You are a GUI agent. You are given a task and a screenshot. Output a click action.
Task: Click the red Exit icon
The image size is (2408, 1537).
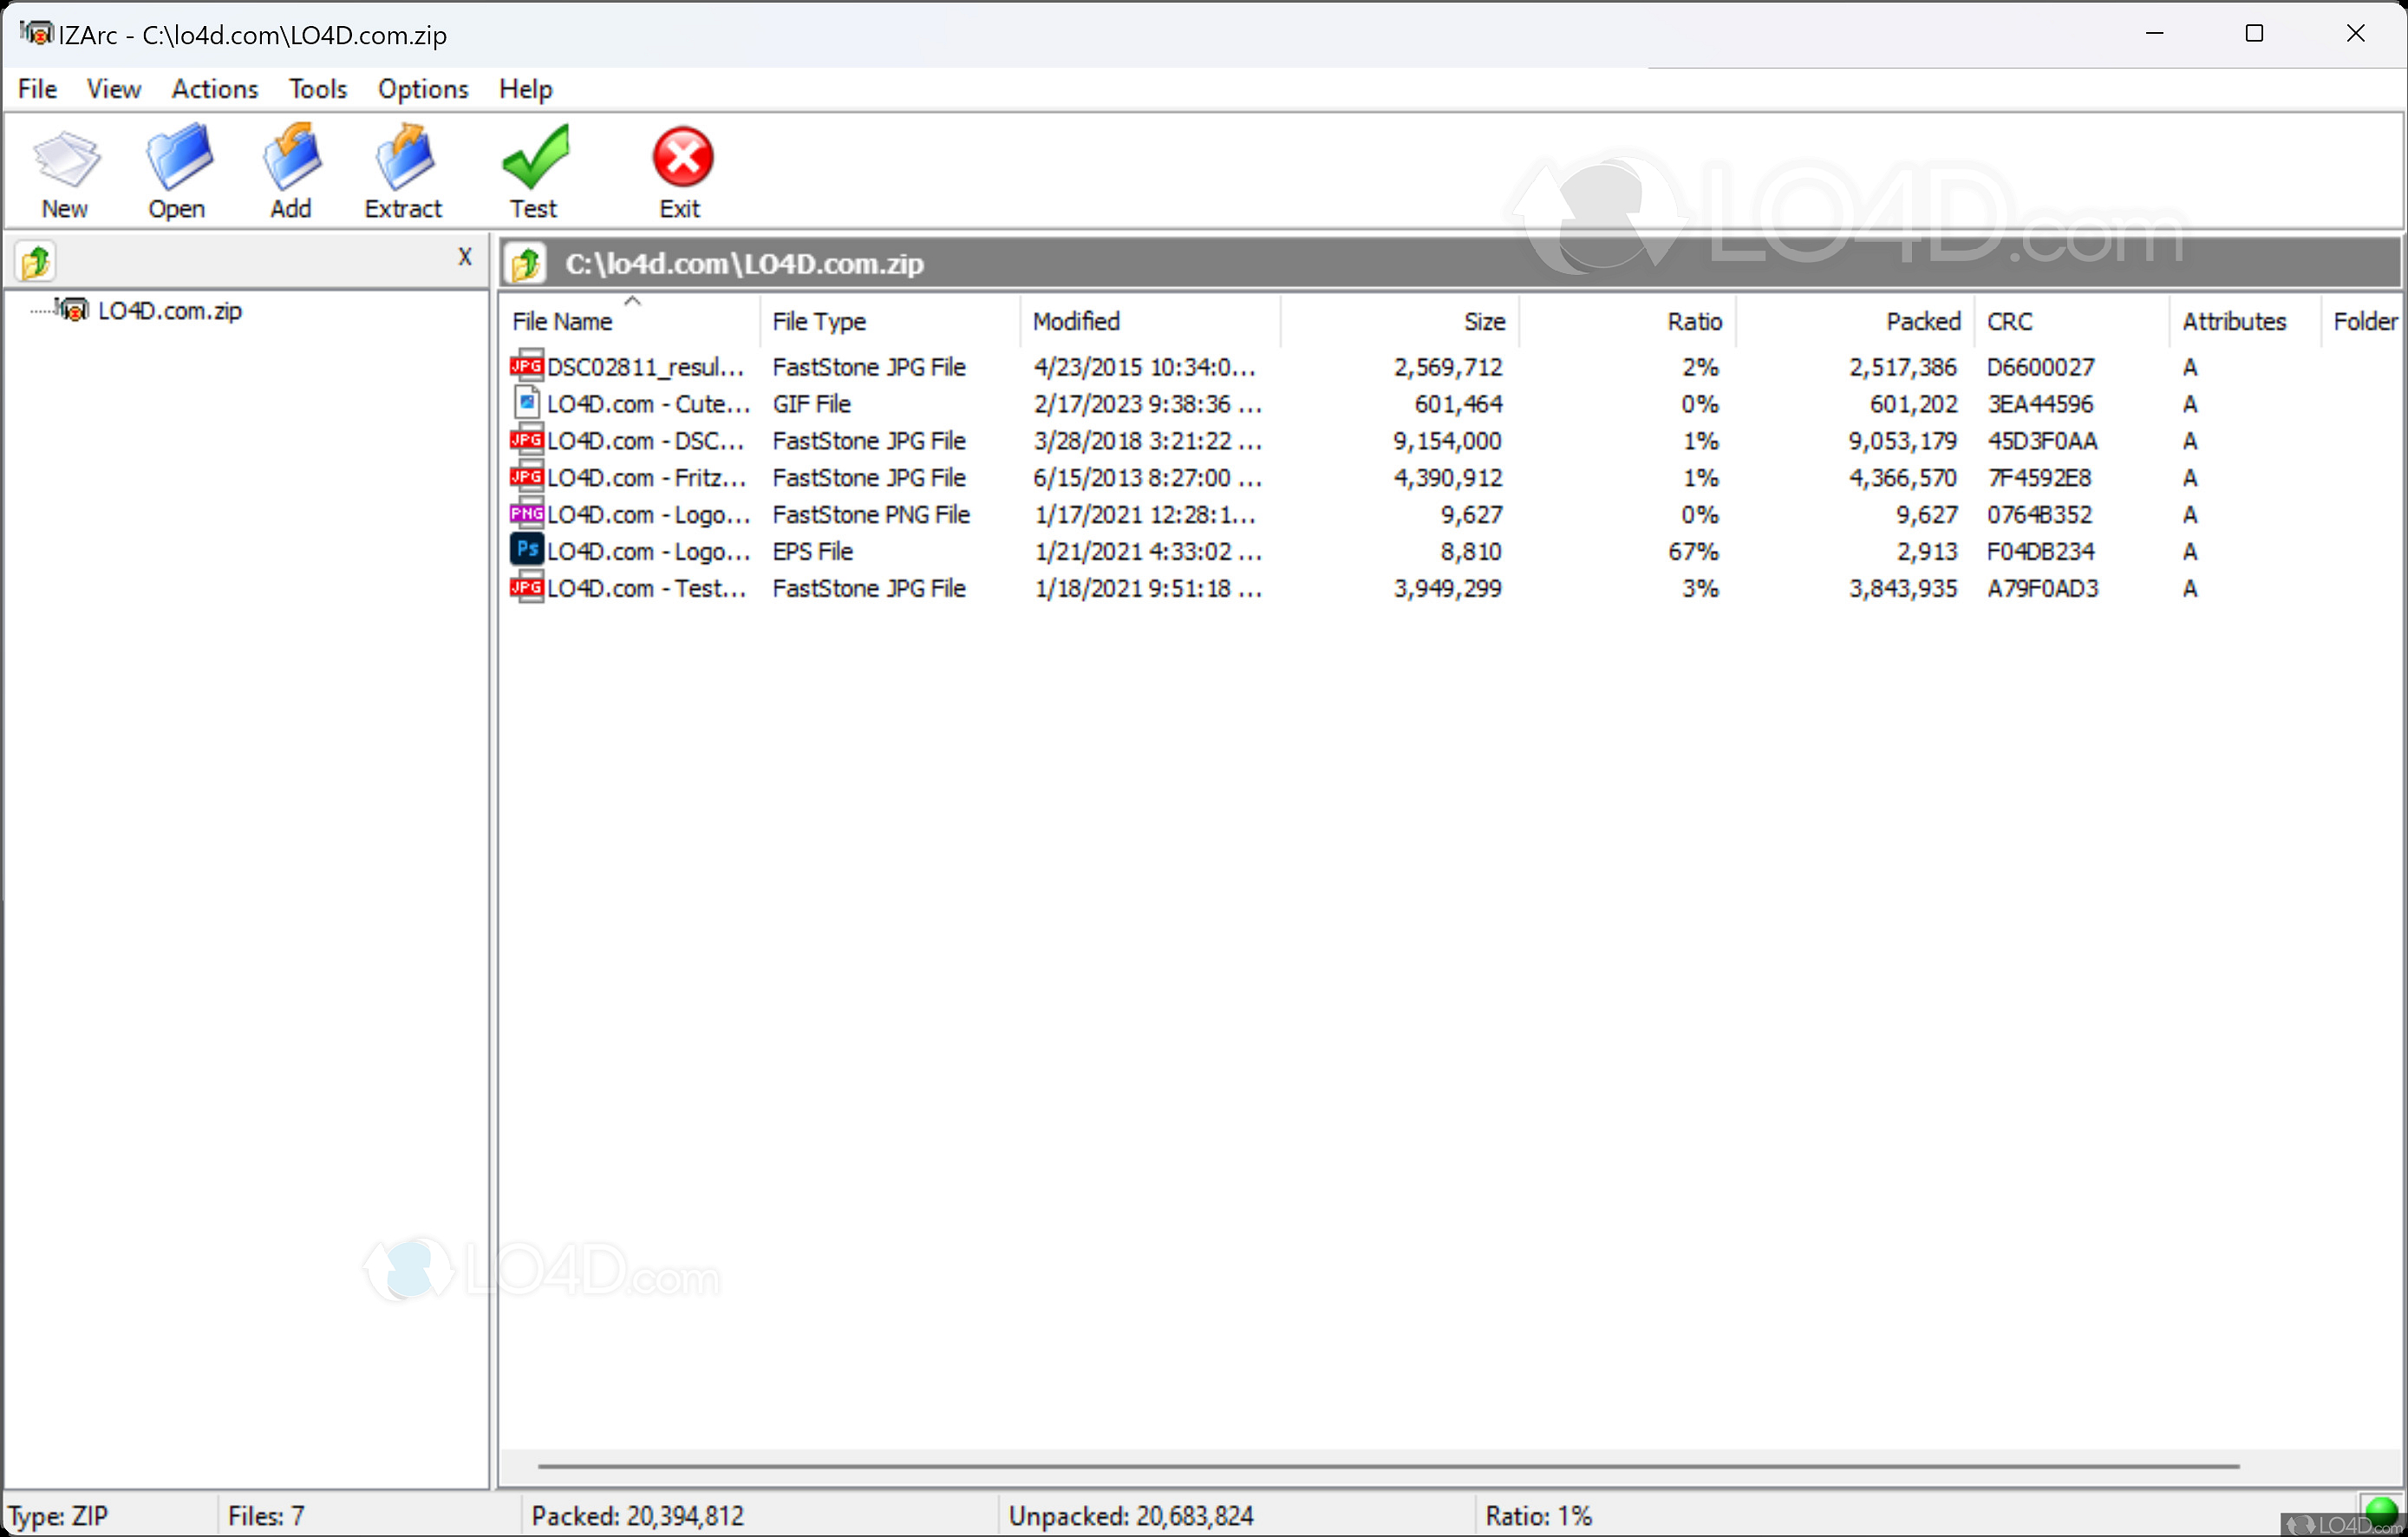coord(682,158)
